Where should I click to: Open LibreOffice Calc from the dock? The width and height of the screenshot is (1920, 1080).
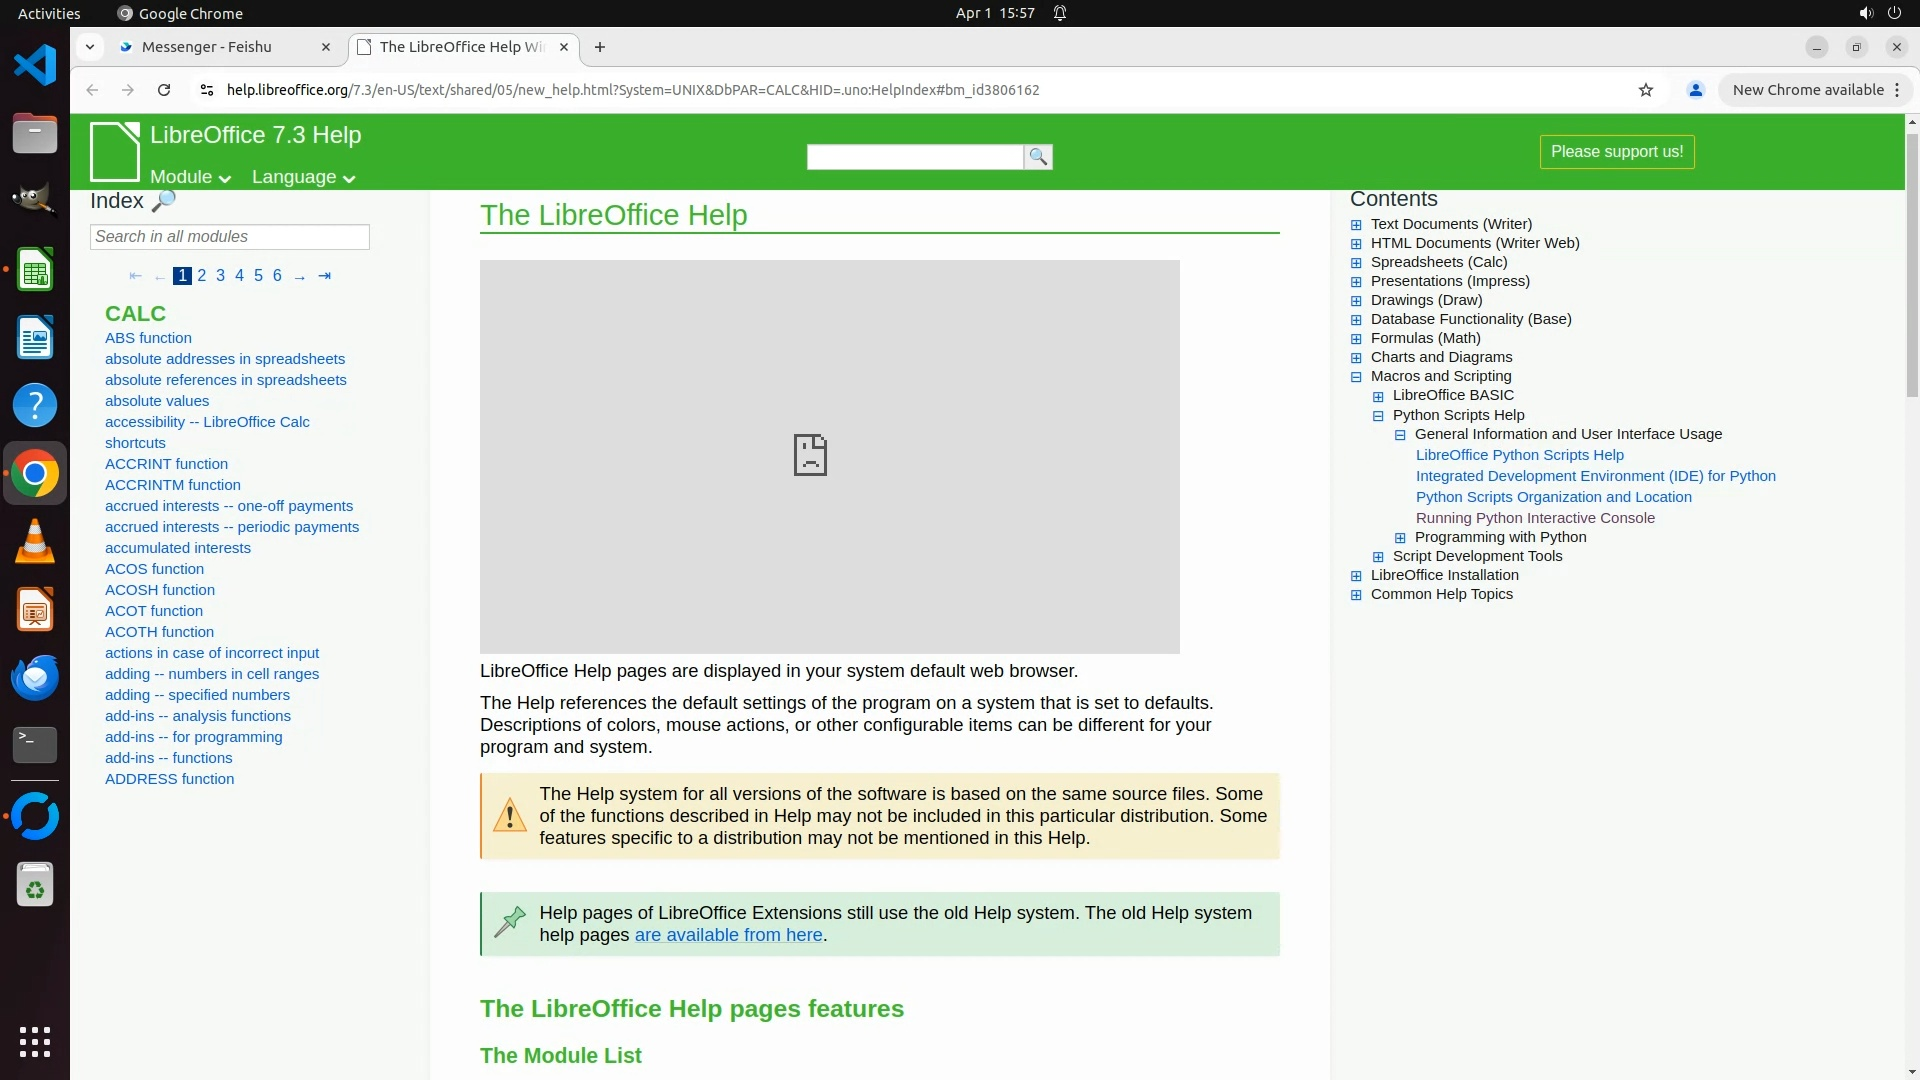(35, 270)
